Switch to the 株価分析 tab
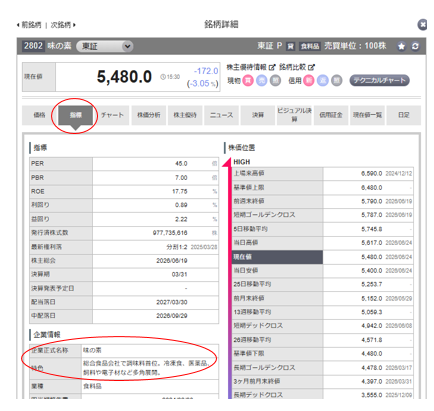This screenshot has height=411, width=434. pos(149,115)
